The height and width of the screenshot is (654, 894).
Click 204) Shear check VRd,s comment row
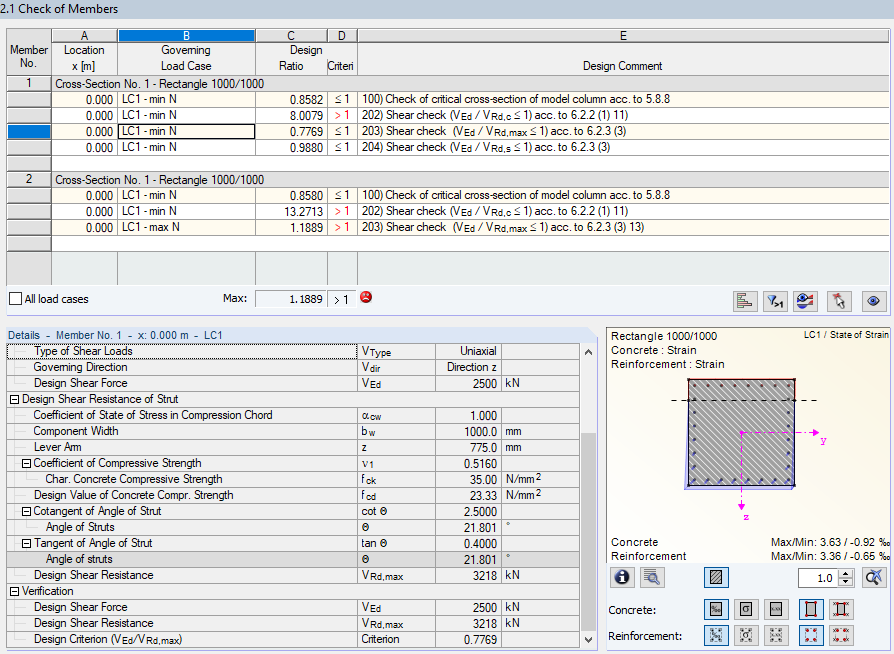click(623, 147)
